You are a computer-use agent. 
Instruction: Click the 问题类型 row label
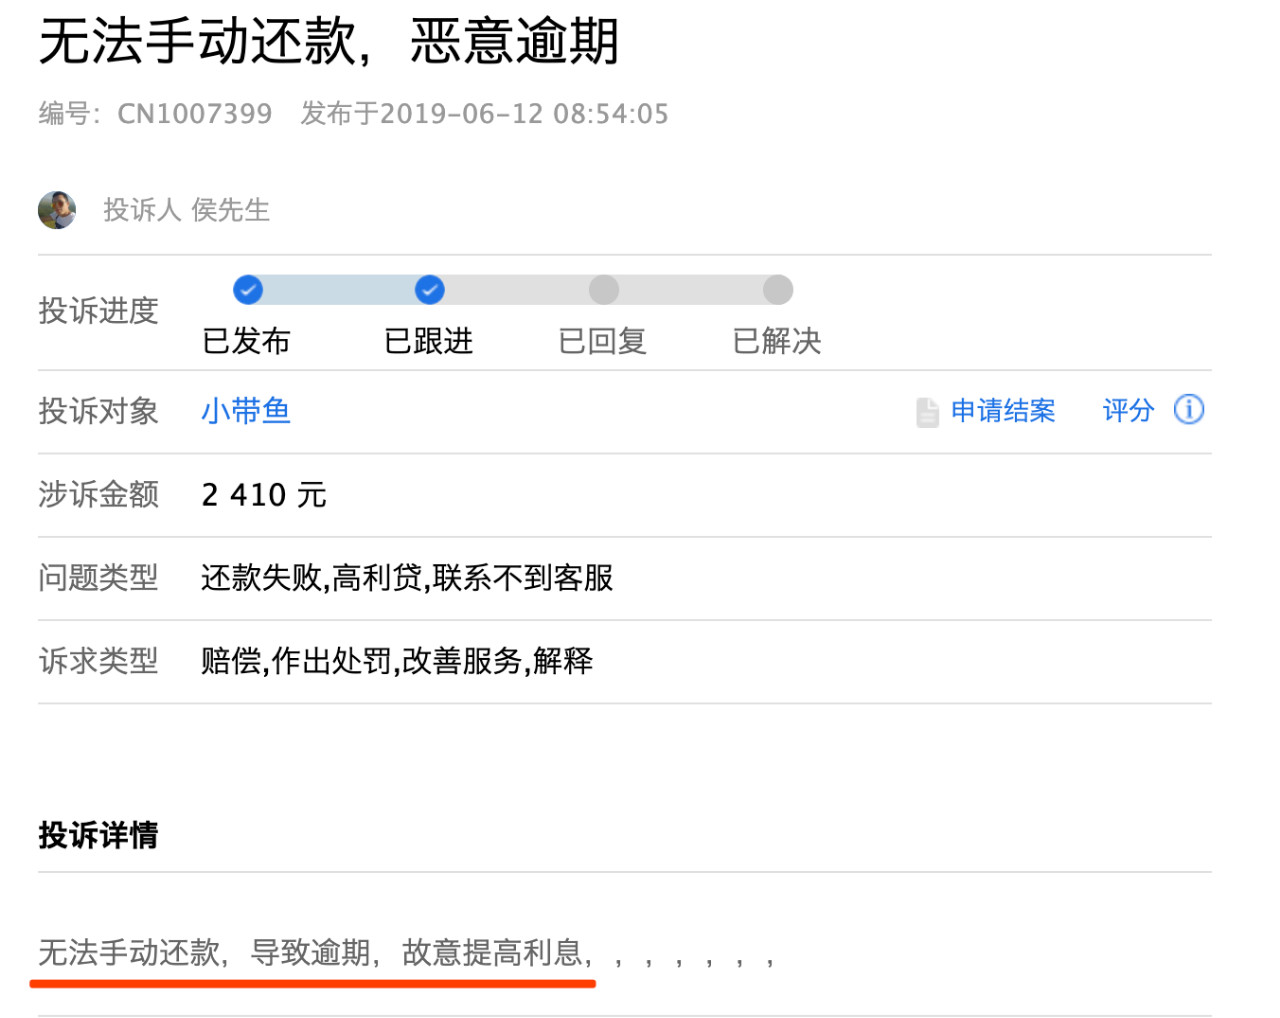click(98, 578)
